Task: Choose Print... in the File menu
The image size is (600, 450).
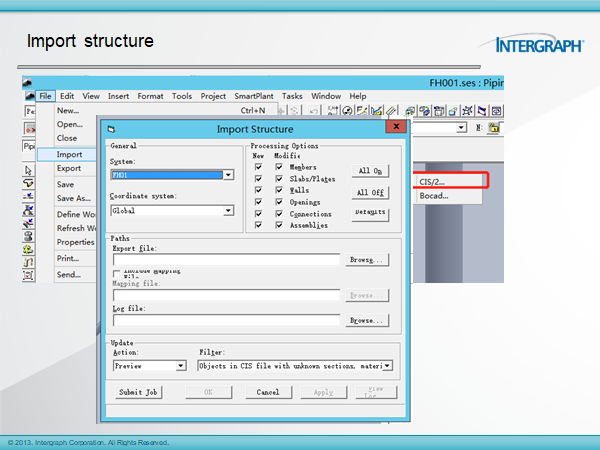Action: (68, 258)
